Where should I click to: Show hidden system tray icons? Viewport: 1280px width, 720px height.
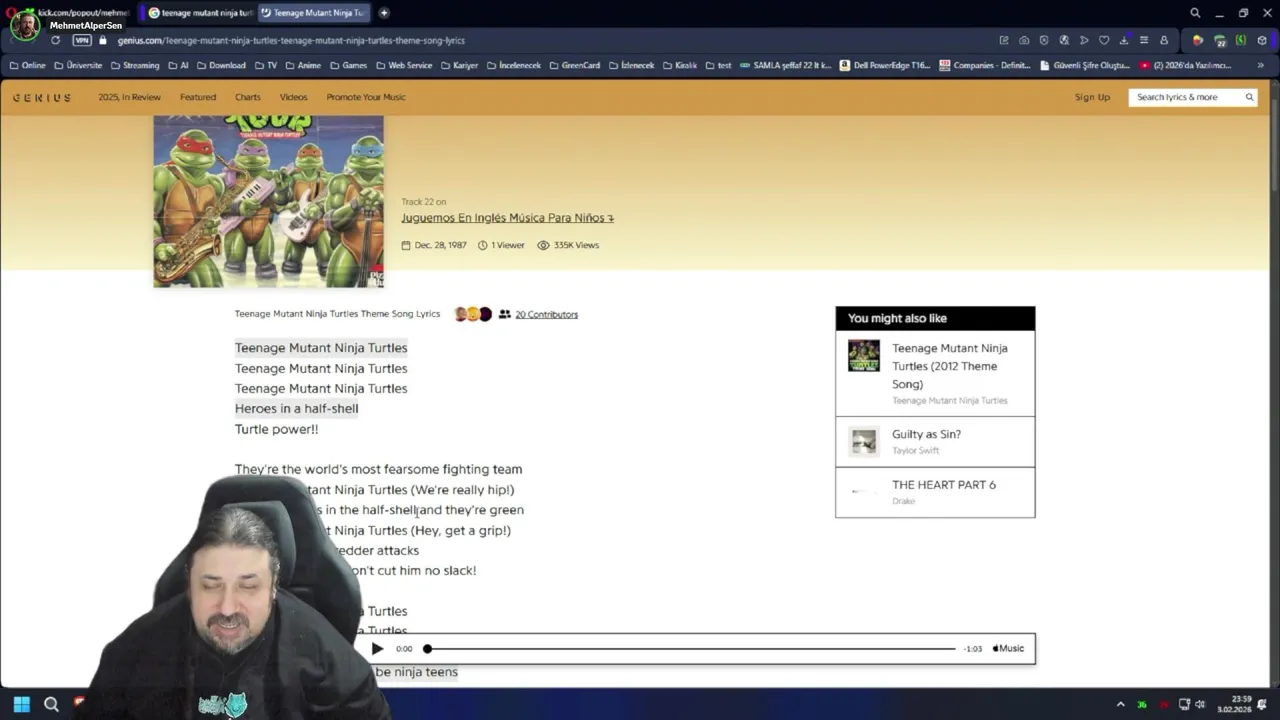[1120, 704]
